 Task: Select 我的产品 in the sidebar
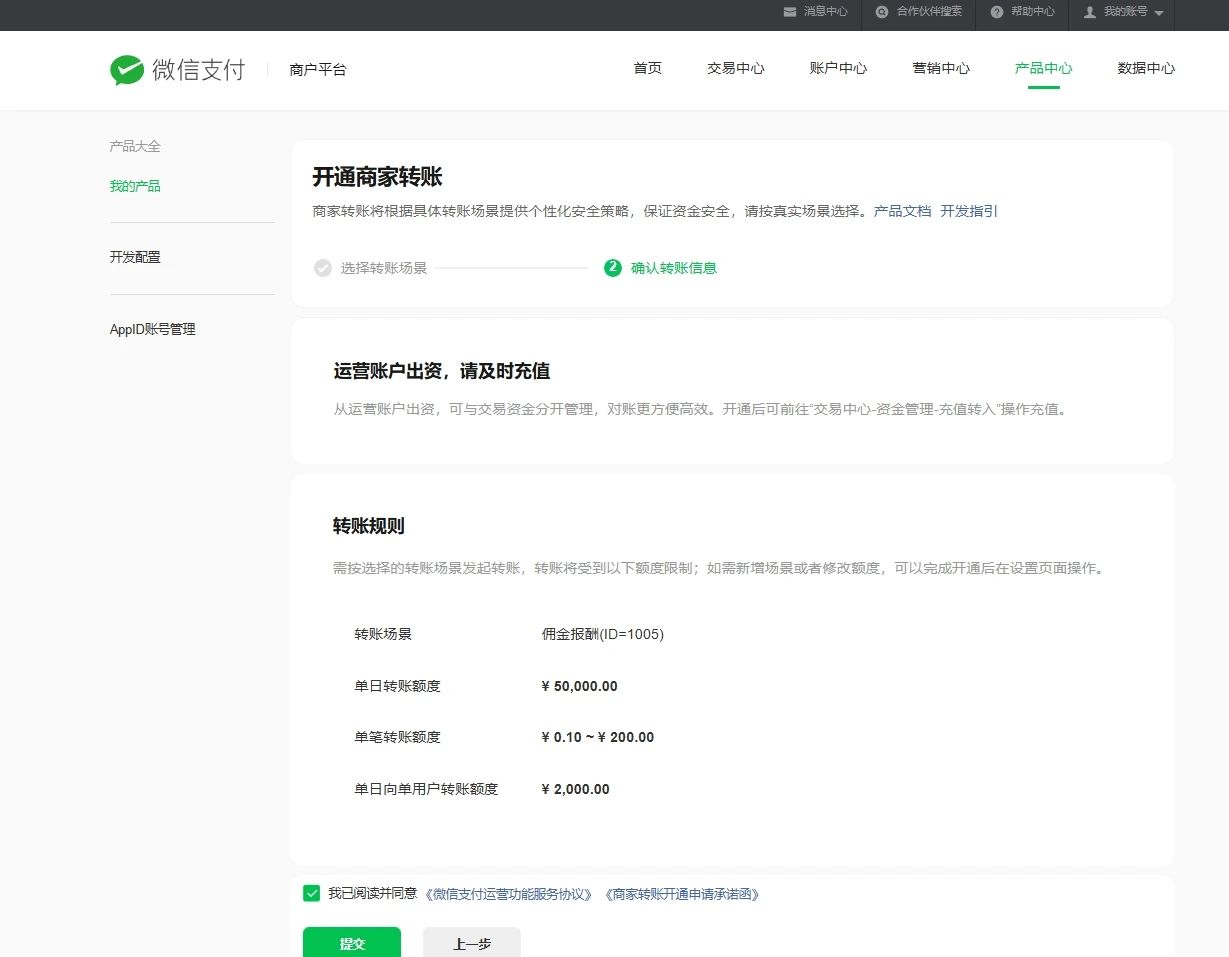pos(135,186)
